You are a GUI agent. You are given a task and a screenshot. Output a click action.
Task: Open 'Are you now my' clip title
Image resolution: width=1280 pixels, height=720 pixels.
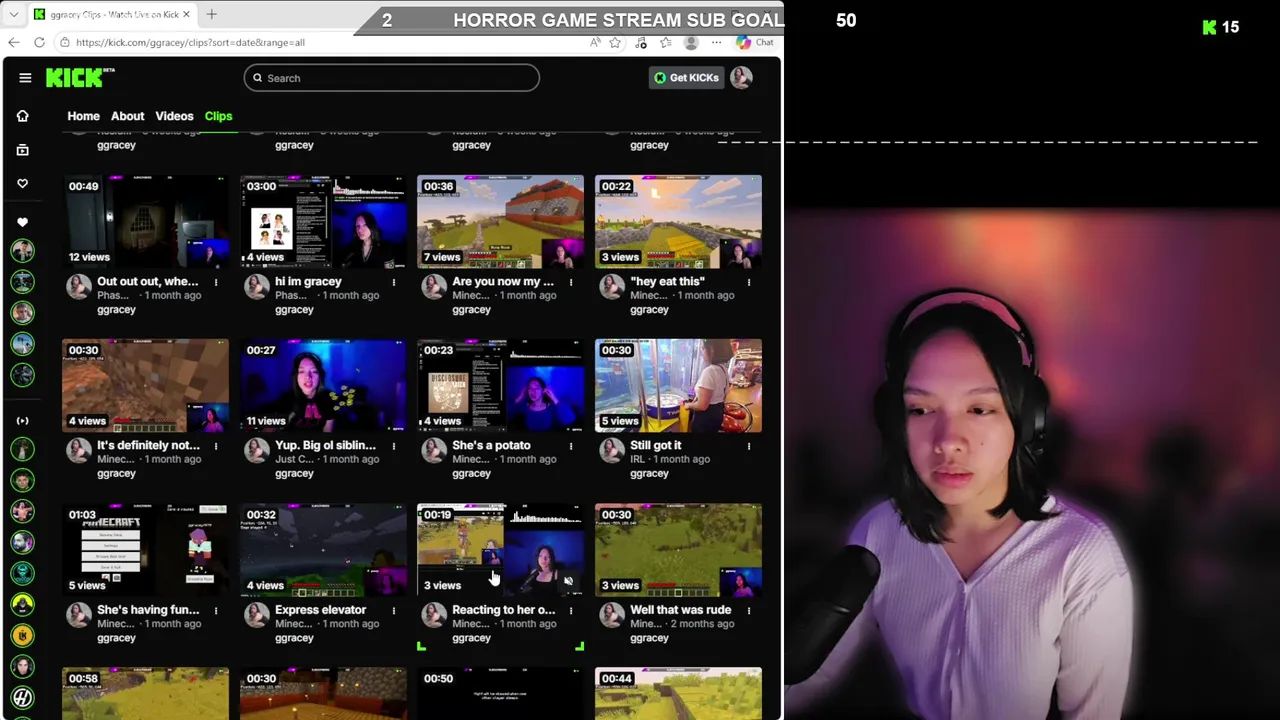click(503, 281)
